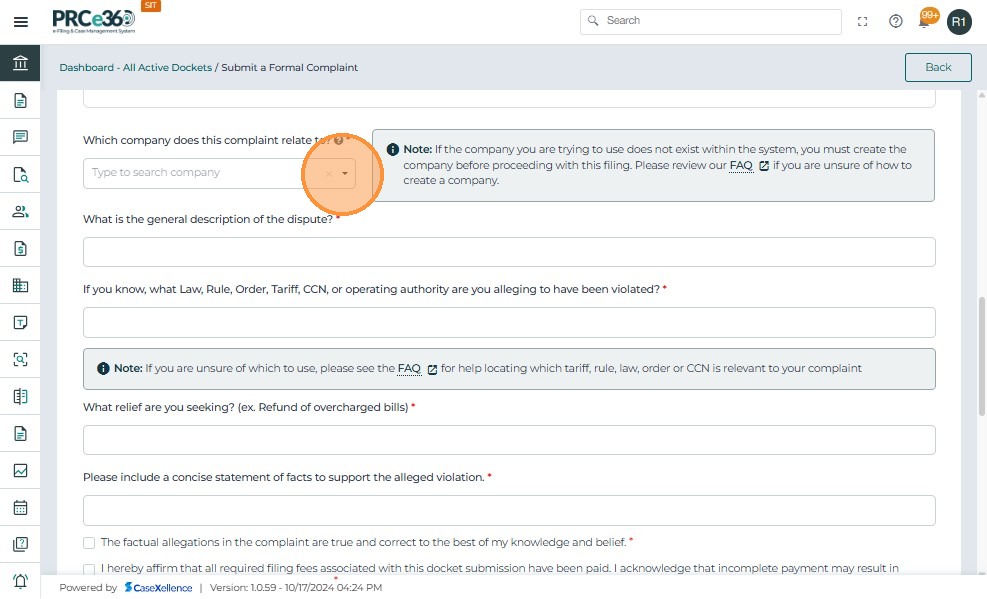
Task: Click the Back button
Action: (938, 67)
